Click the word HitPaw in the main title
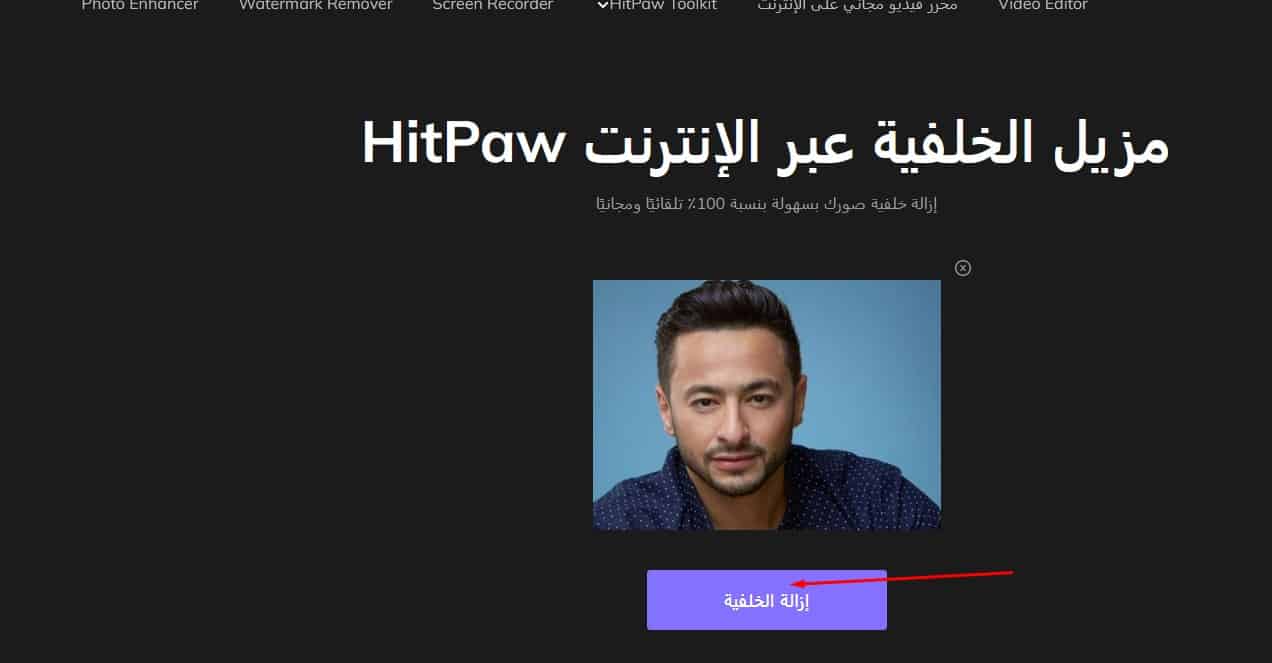 (x=463, y=143)
